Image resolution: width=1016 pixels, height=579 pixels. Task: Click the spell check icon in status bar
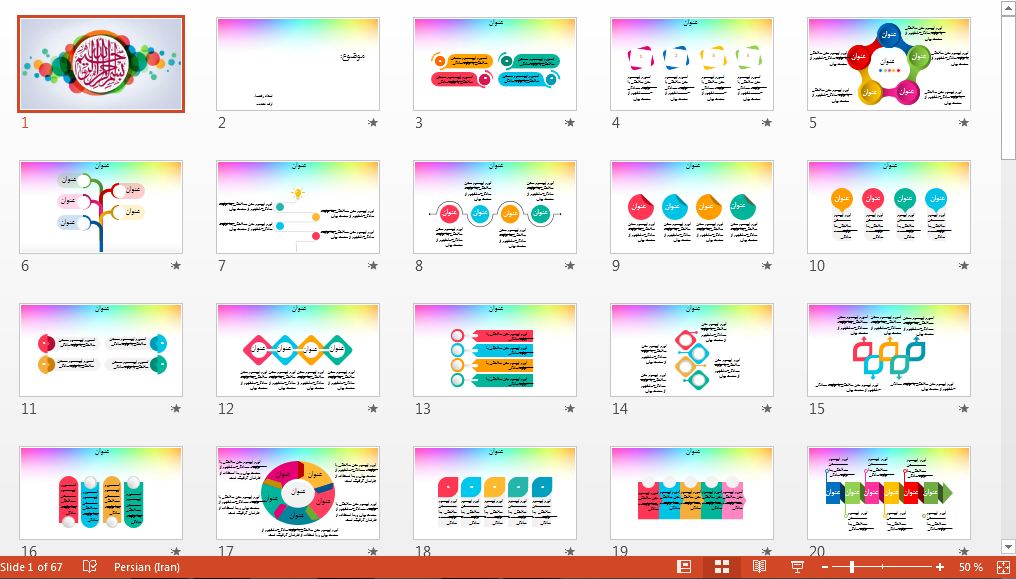(90, 567)
